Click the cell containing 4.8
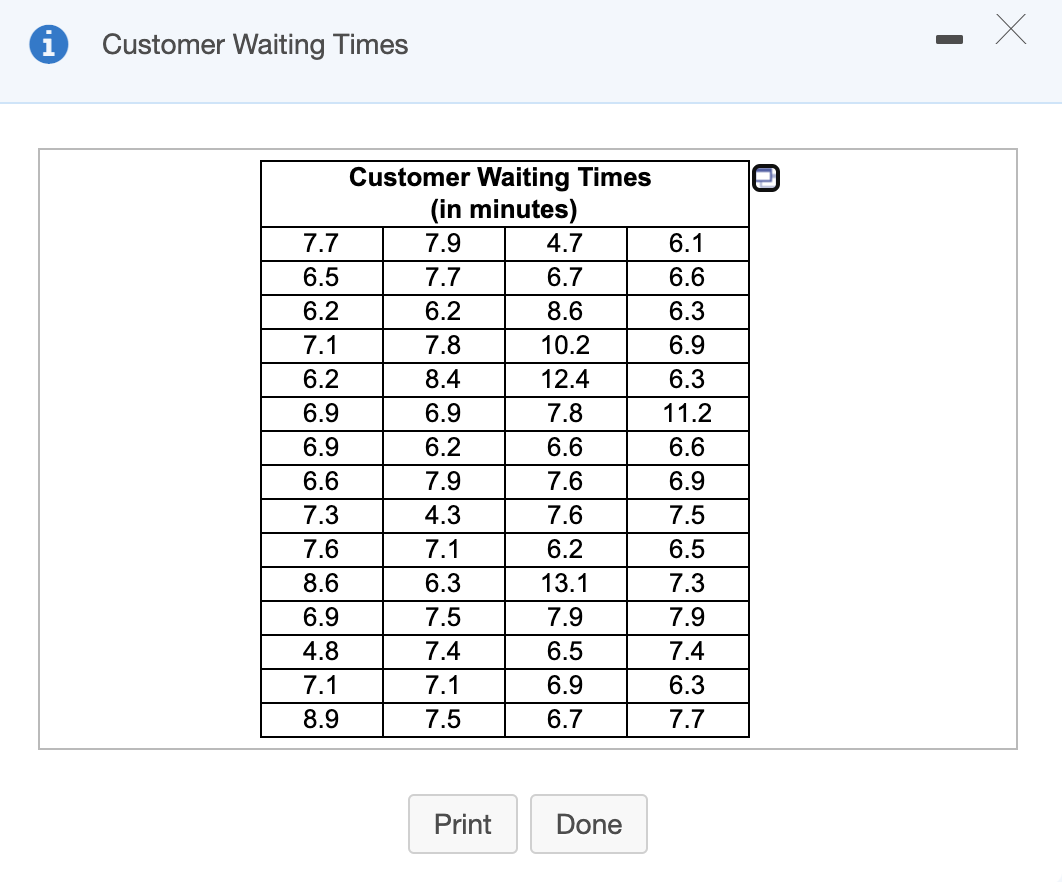This screenshot has width=1062, height=882. (x=321, y=651)
